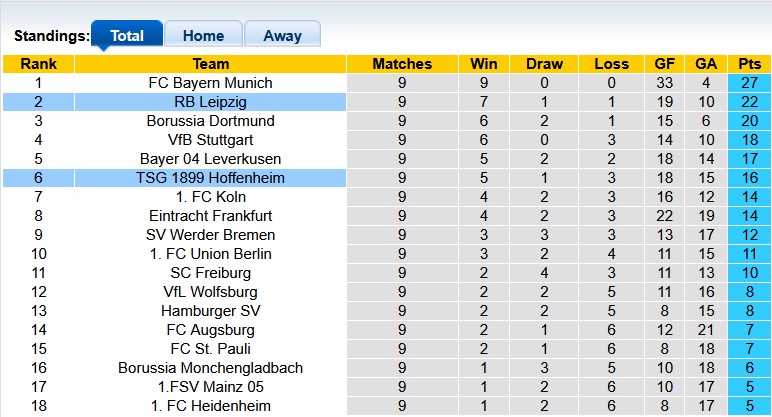Select the RB Leipzig team row

[210, 102]
